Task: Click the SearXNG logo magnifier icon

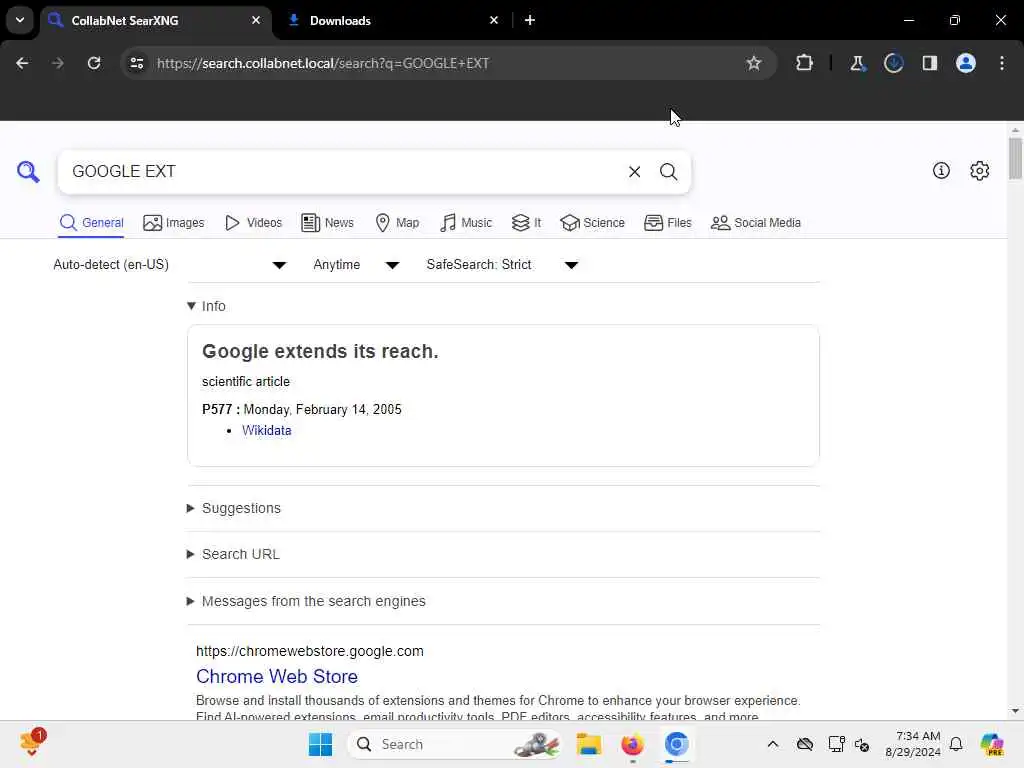Action: pyautogui.click(x=28, y=172)
